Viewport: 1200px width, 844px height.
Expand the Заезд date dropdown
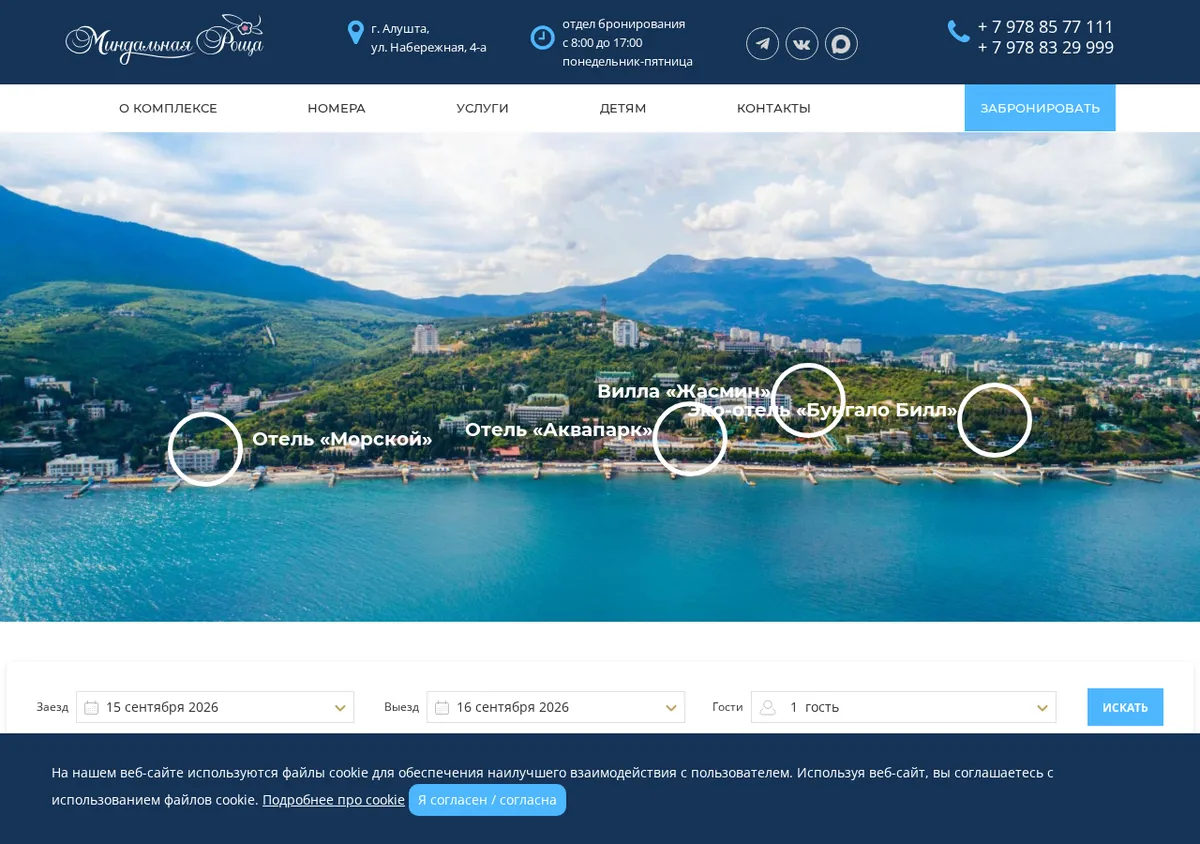tap(215, 707)
